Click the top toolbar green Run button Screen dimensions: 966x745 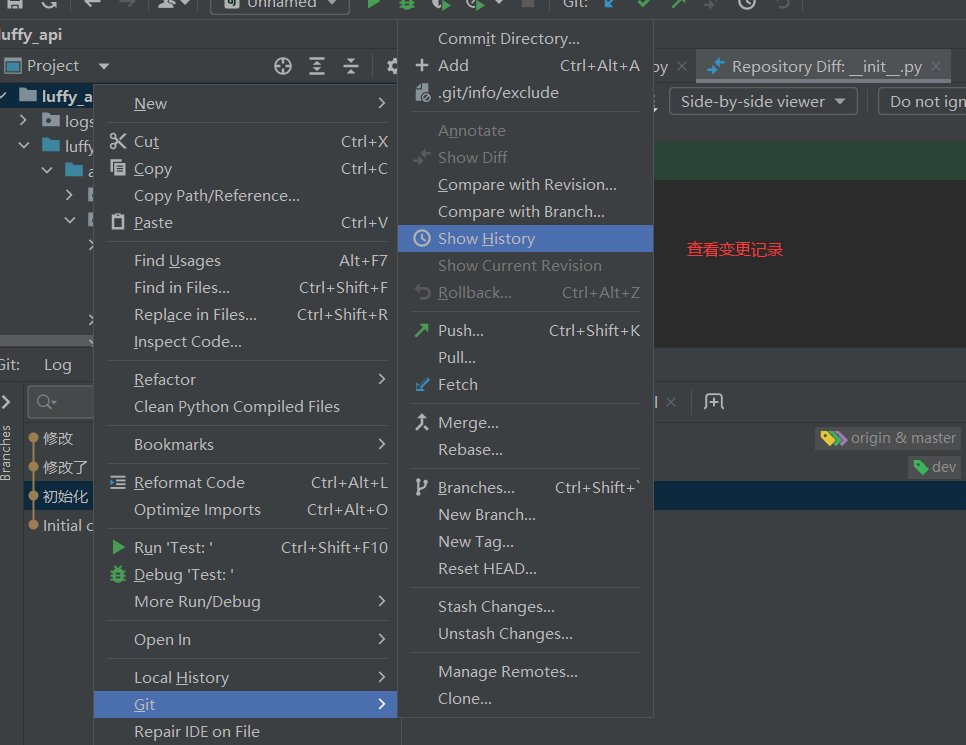click(x=373, y=4)
